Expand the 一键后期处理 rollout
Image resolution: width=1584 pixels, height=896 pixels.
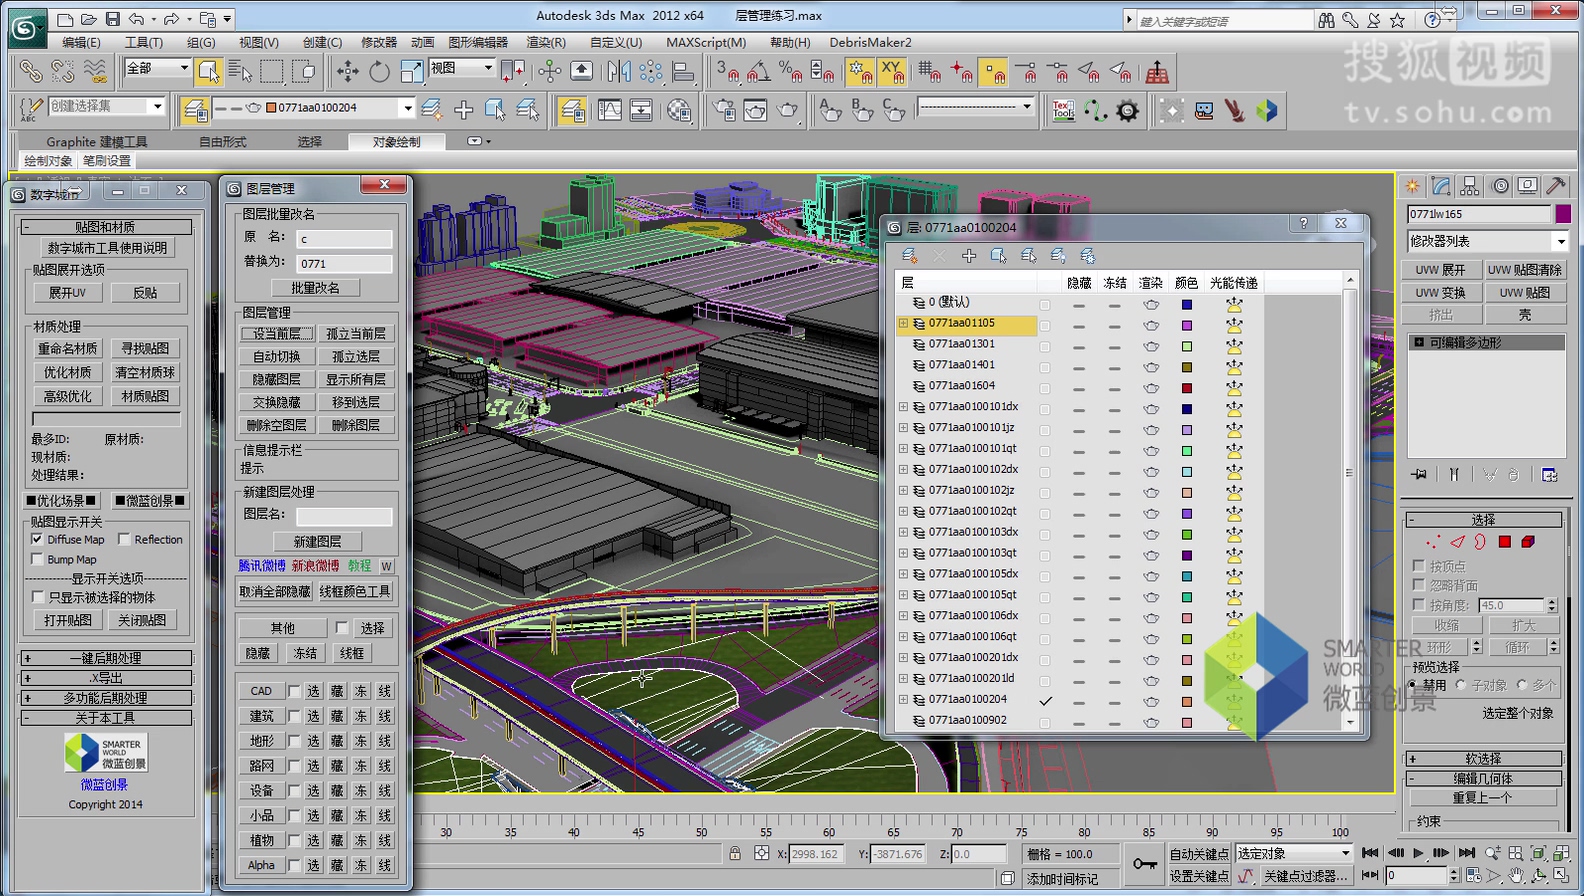click(106, 658)
